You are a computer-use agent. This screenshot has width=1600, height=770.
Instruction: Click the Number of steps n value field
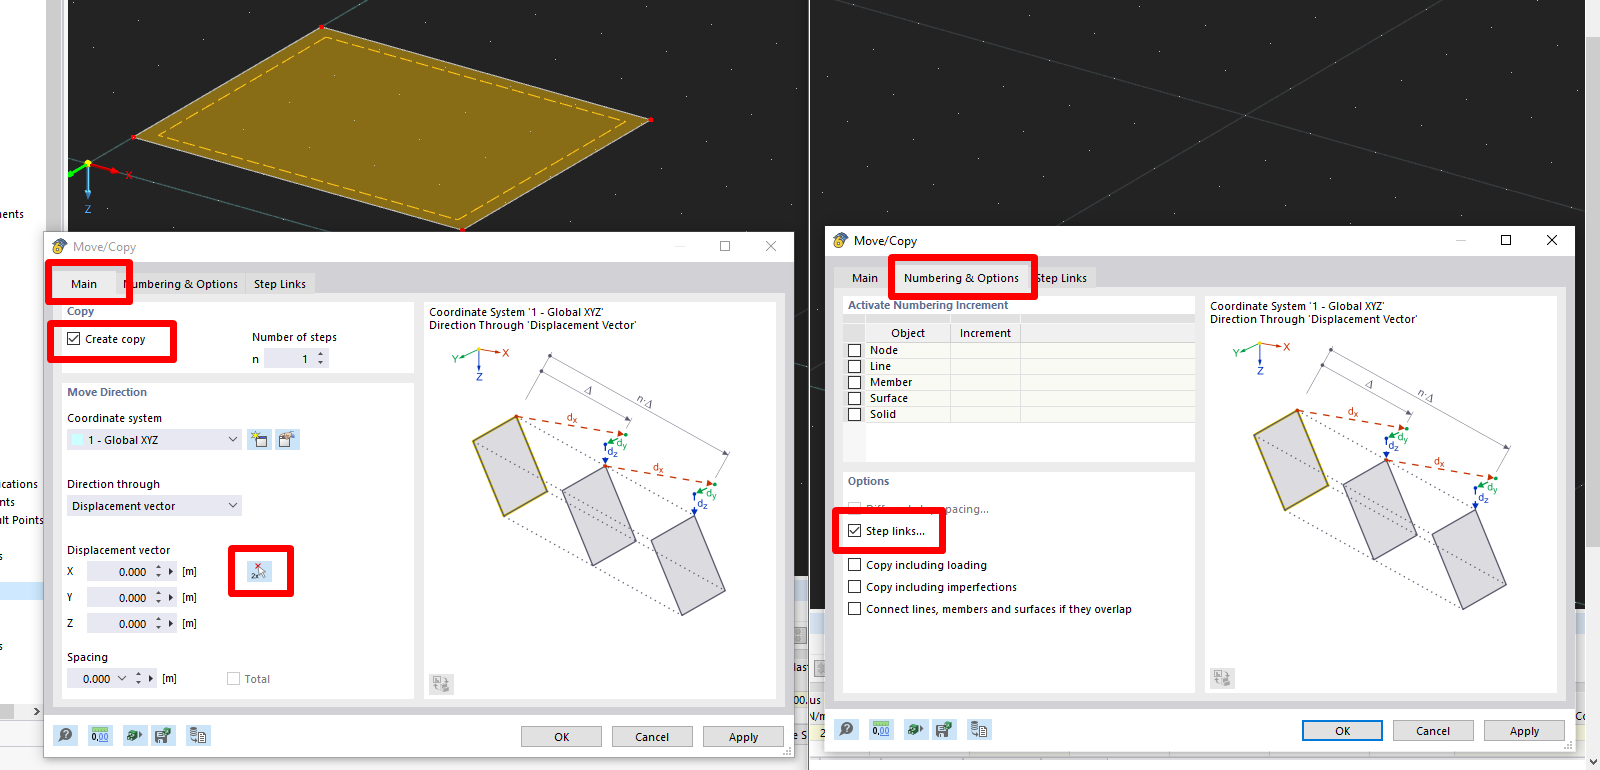[x=289, y=359]
